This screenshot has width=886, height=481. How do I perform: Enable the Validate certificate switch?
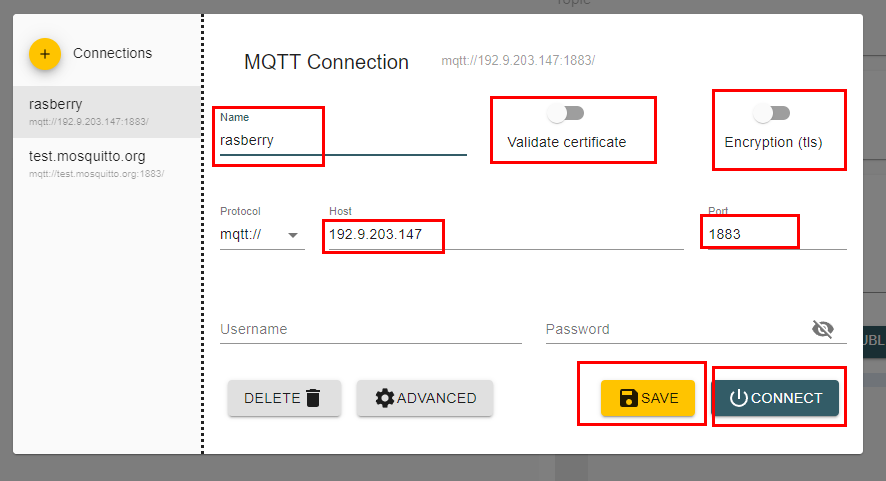566,114
